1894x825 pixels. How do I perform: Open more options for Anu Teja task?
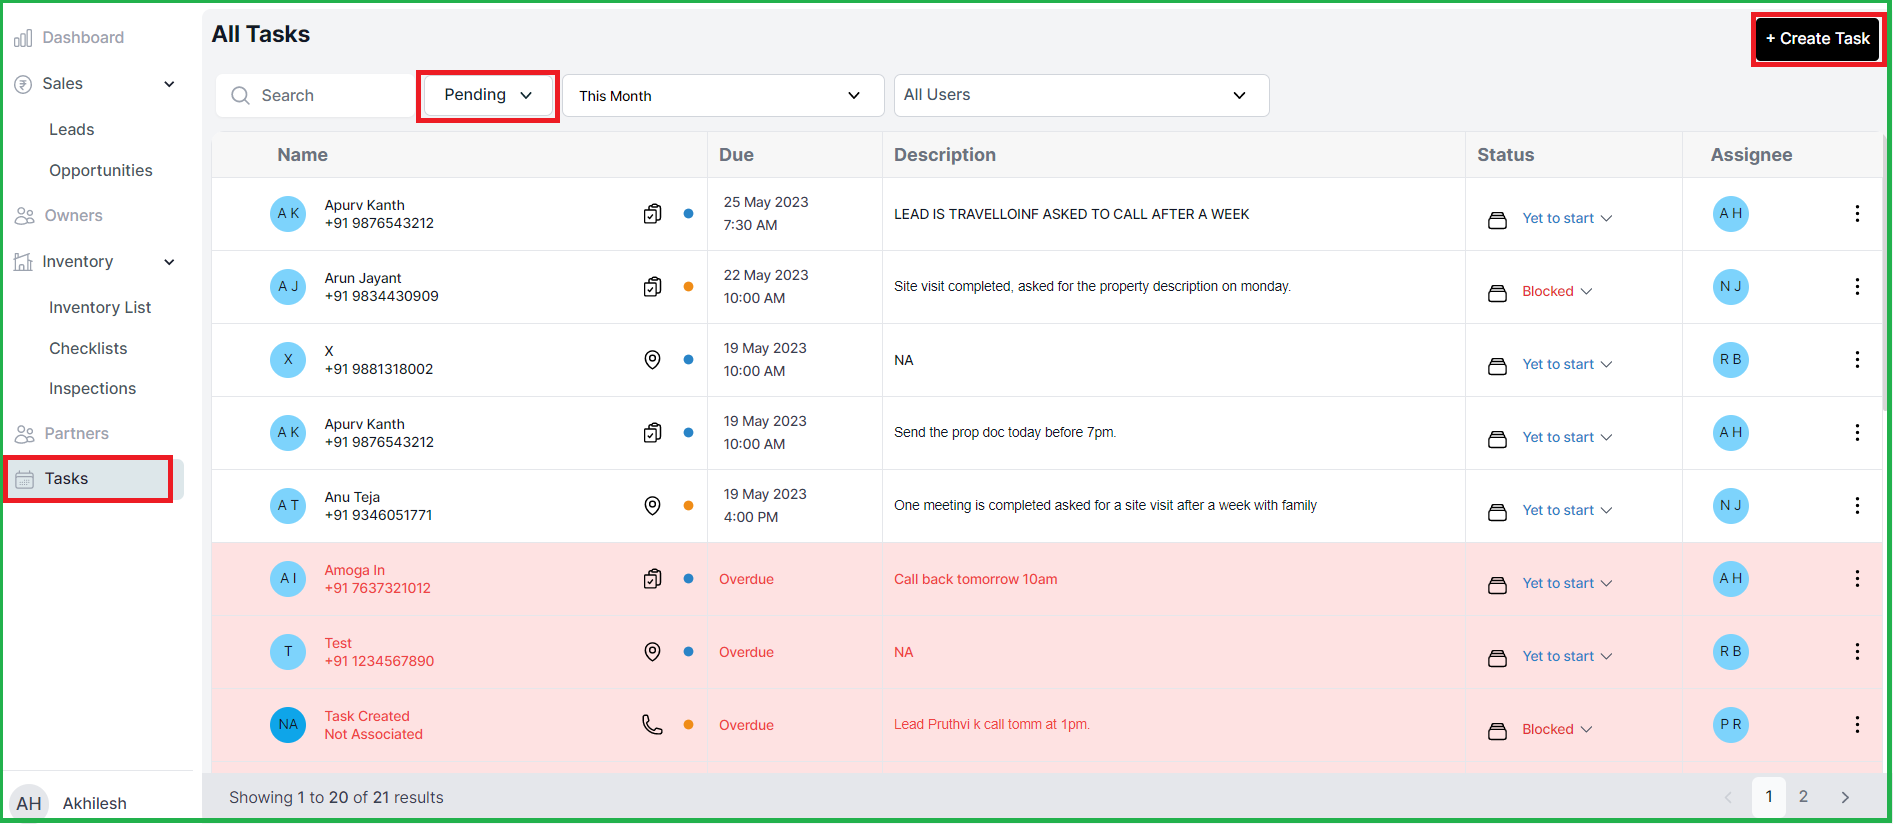[x=1857, y=506]
